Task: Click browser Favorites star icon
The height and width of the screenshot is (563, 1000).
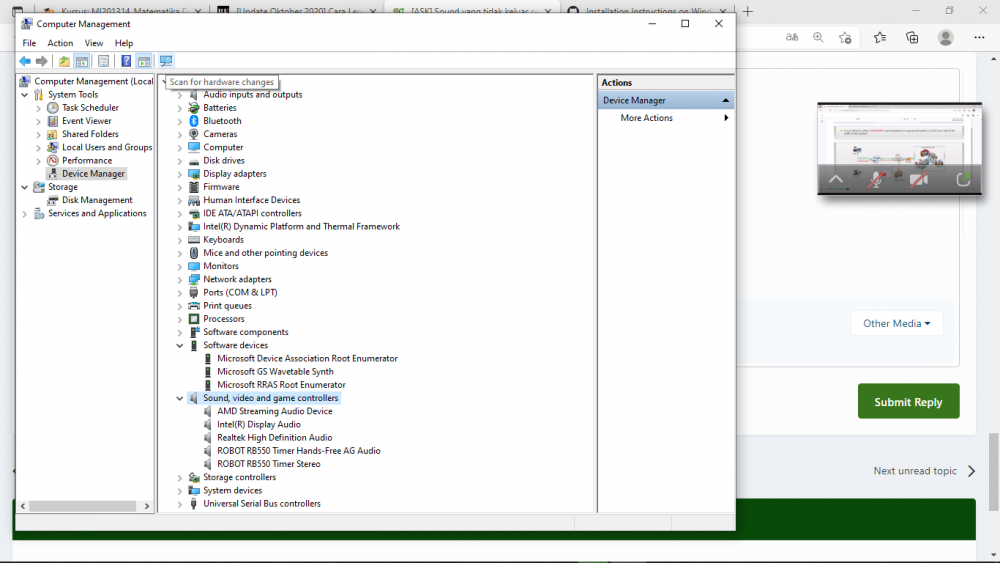Action: tap(880, 38)
